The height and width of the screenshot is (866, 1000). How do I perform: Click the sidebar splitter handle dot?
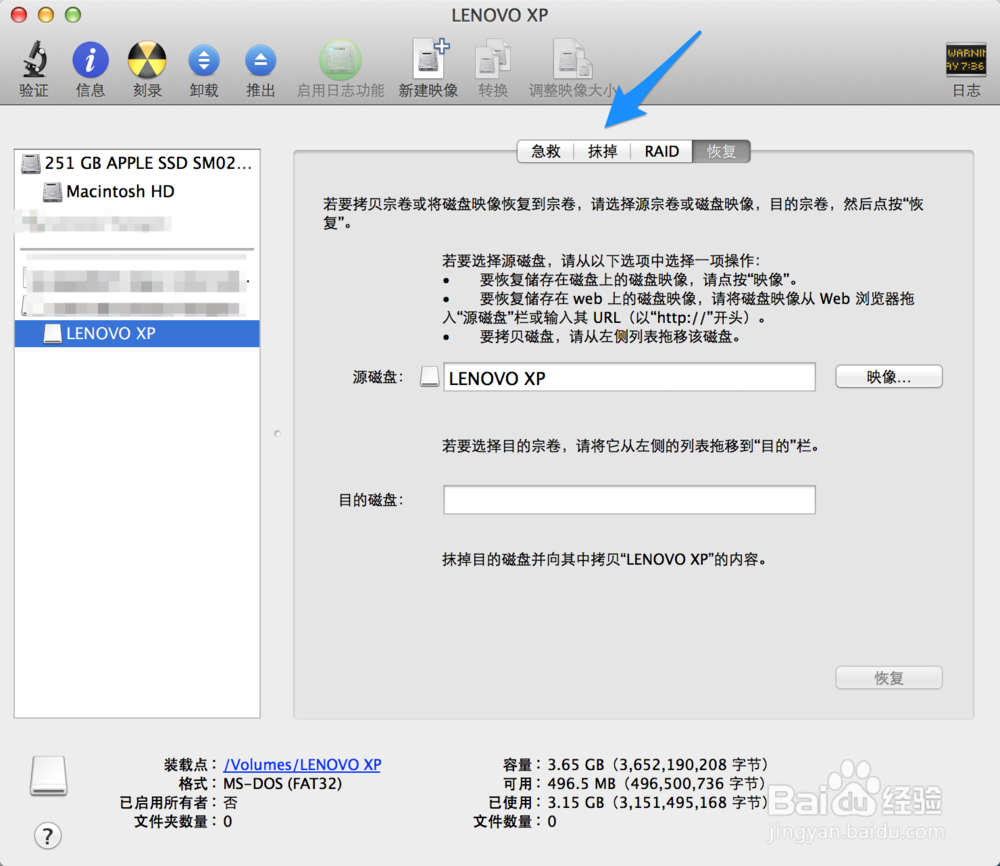(277, 434)
